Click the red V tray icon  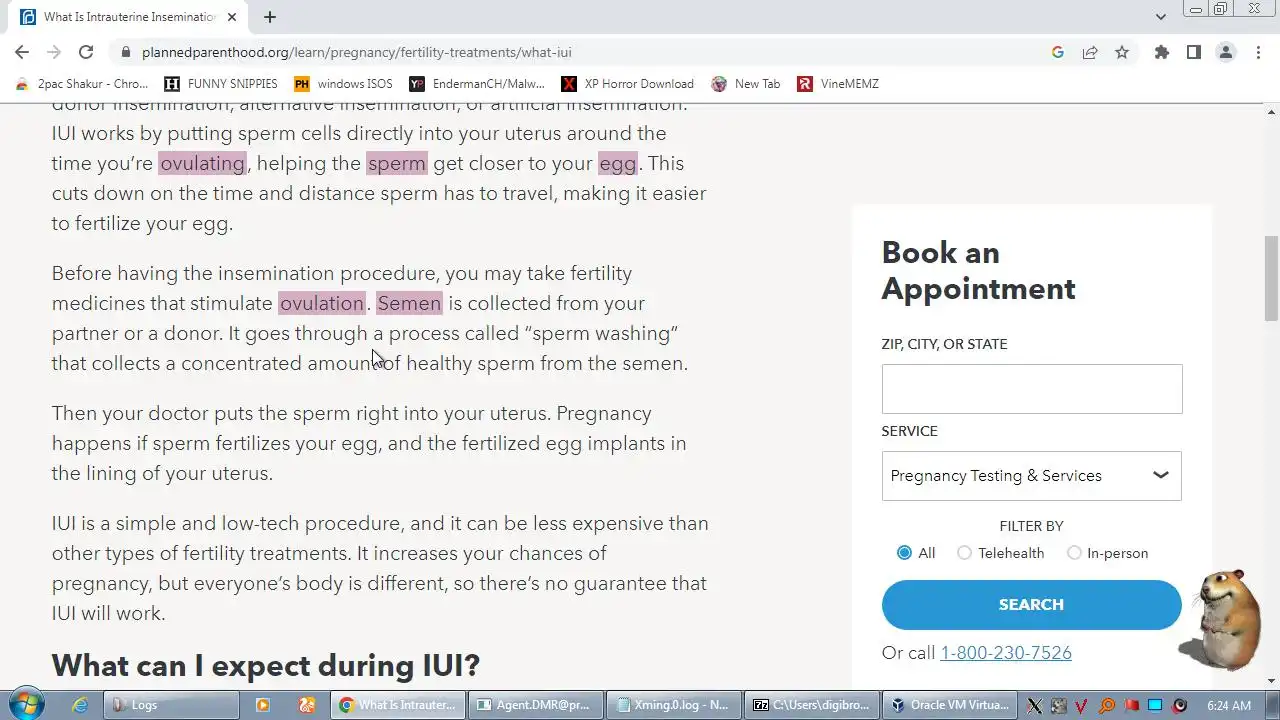1083,705
